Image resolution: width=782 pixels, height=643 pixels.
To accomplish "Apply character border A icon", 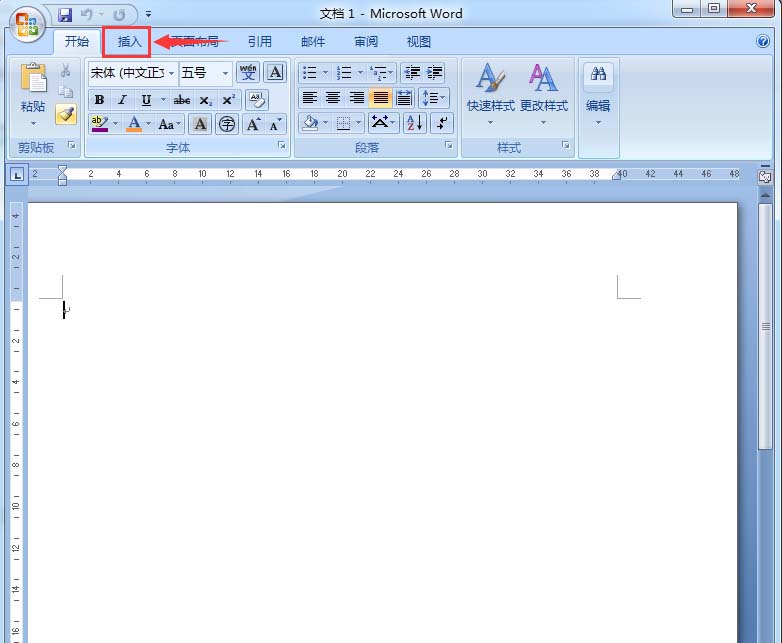I will [275, 73].
